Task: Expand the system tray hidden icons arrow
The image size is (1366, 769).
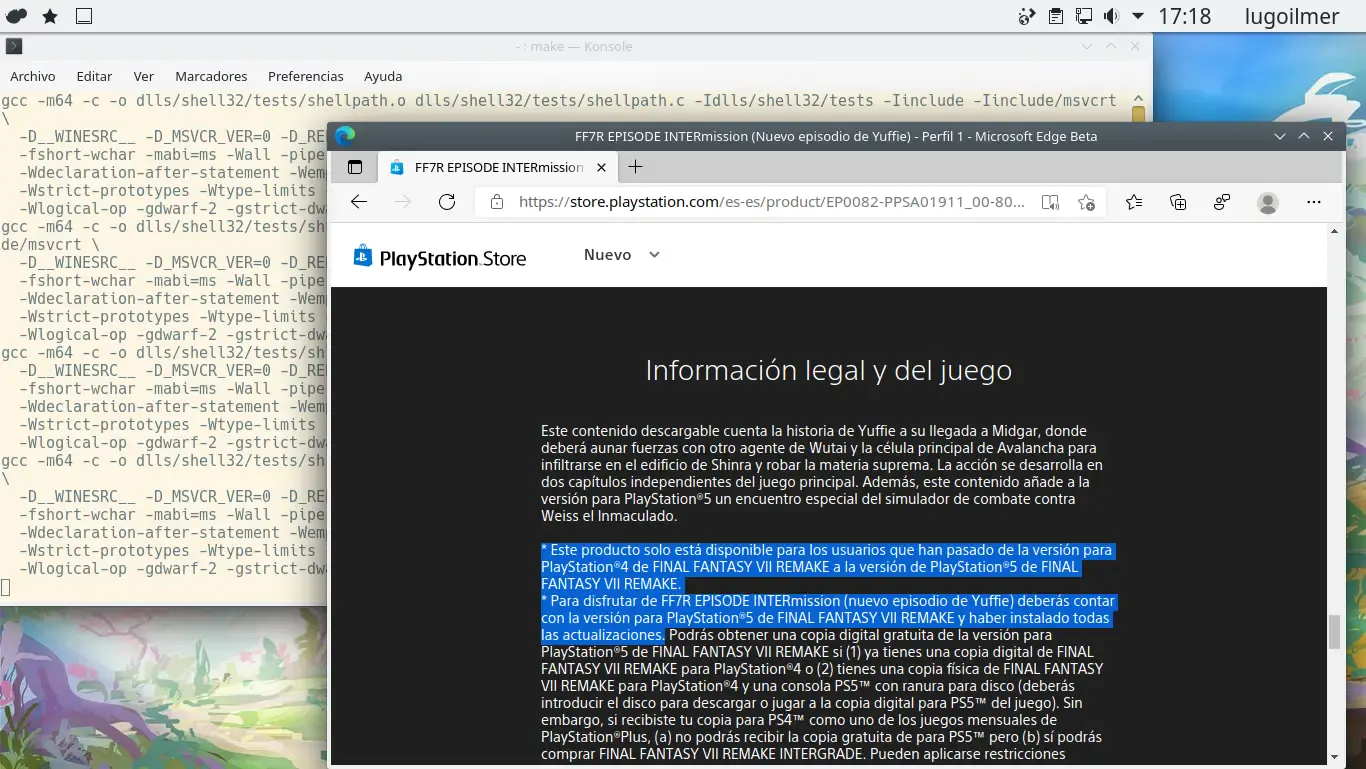Action: coord(1138,16)
